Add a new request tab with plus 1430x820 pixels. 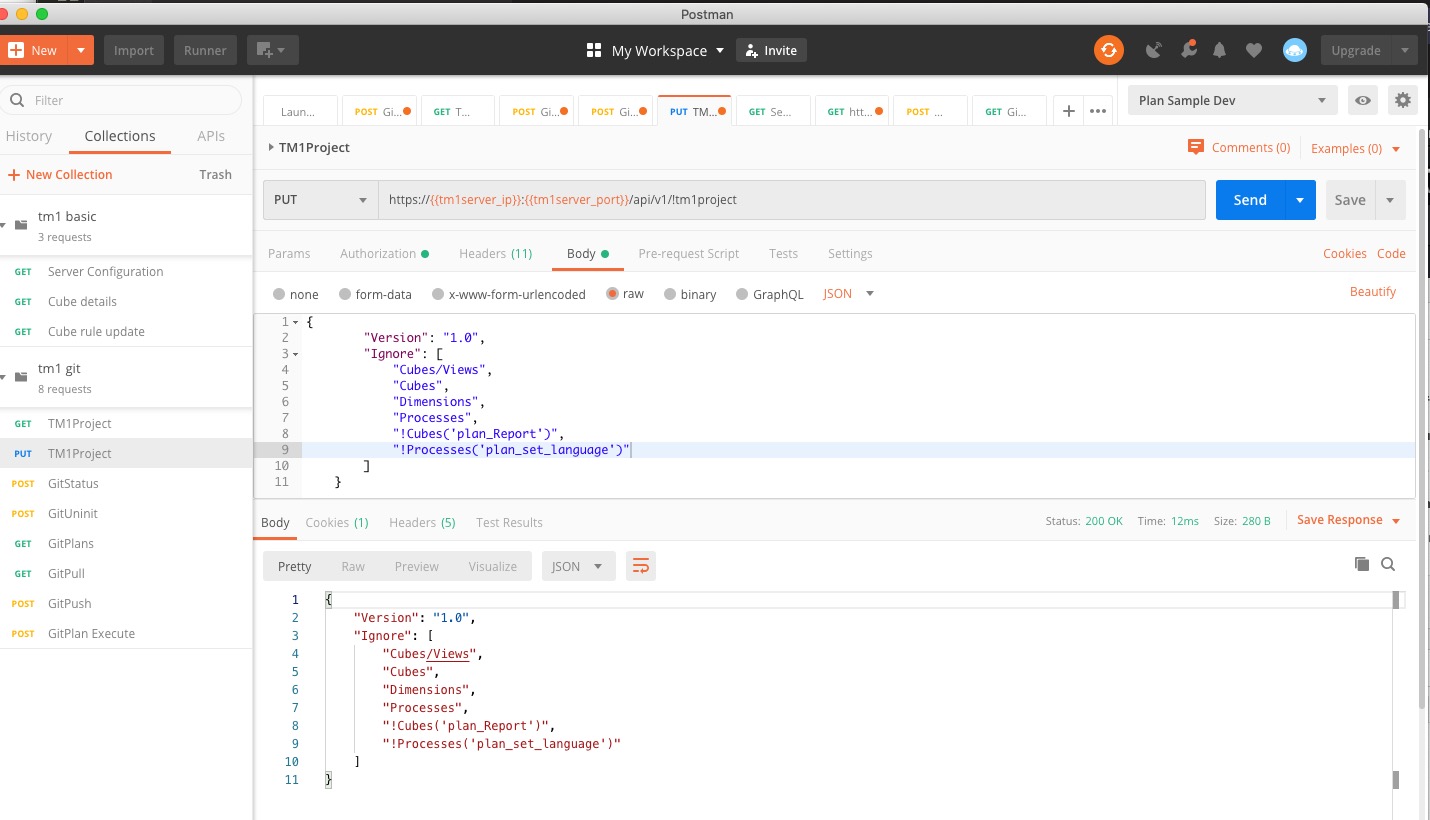[1068, 111]
